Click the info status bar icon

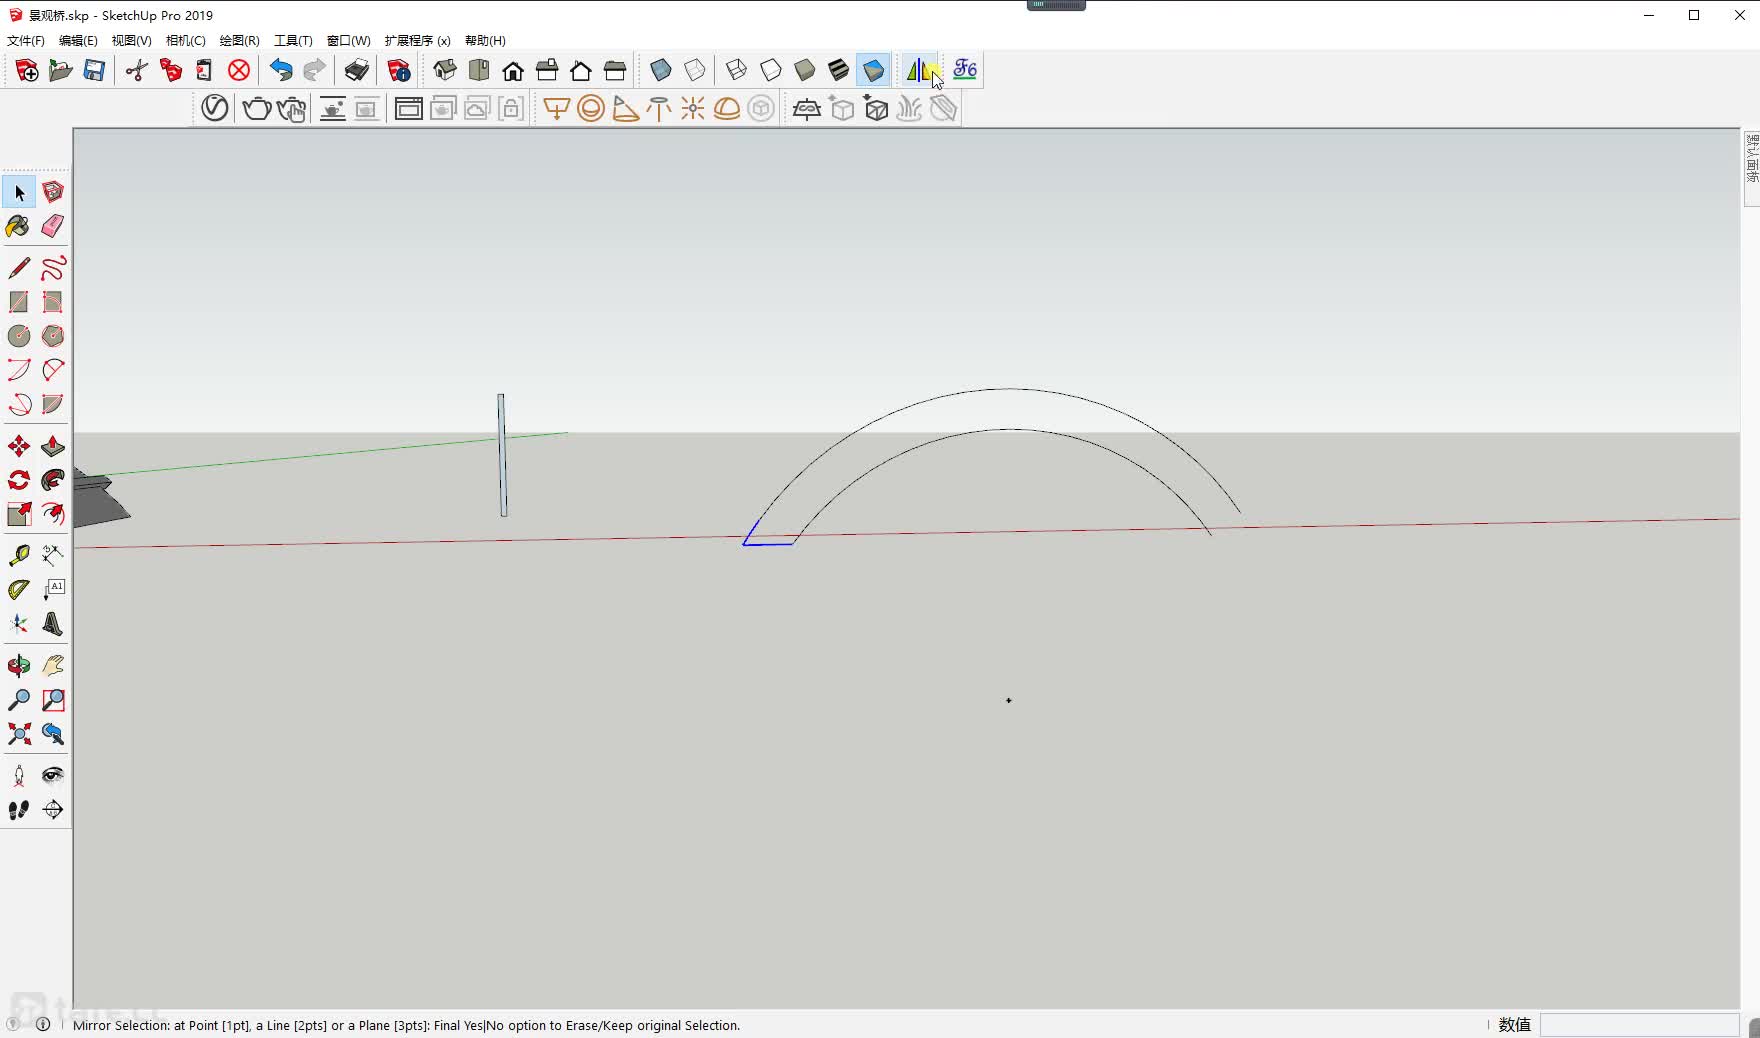[43, 1024]
